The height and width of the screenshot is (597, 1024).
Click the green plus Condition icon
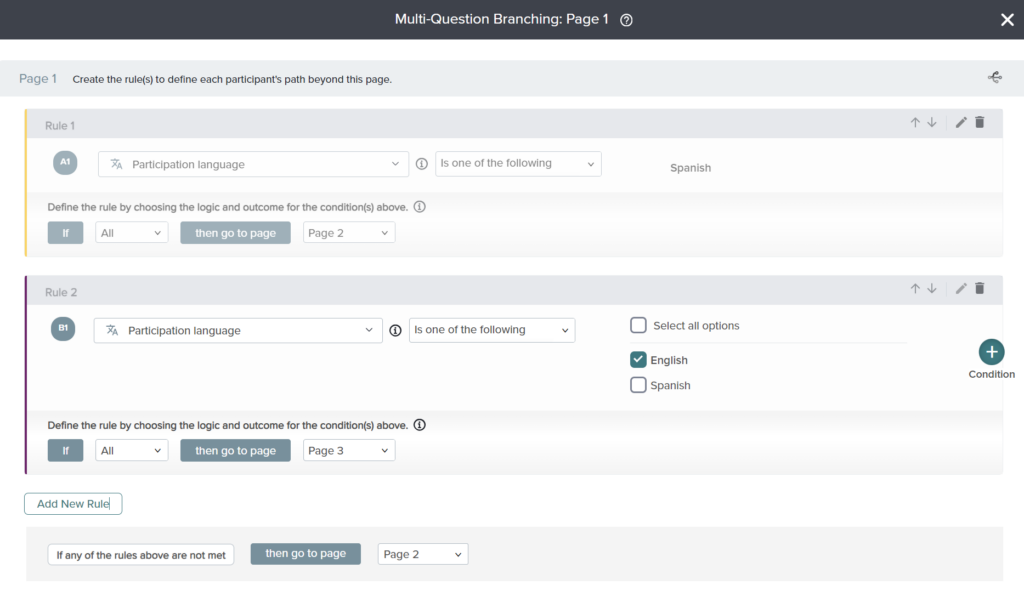click(x=991, y=352)
